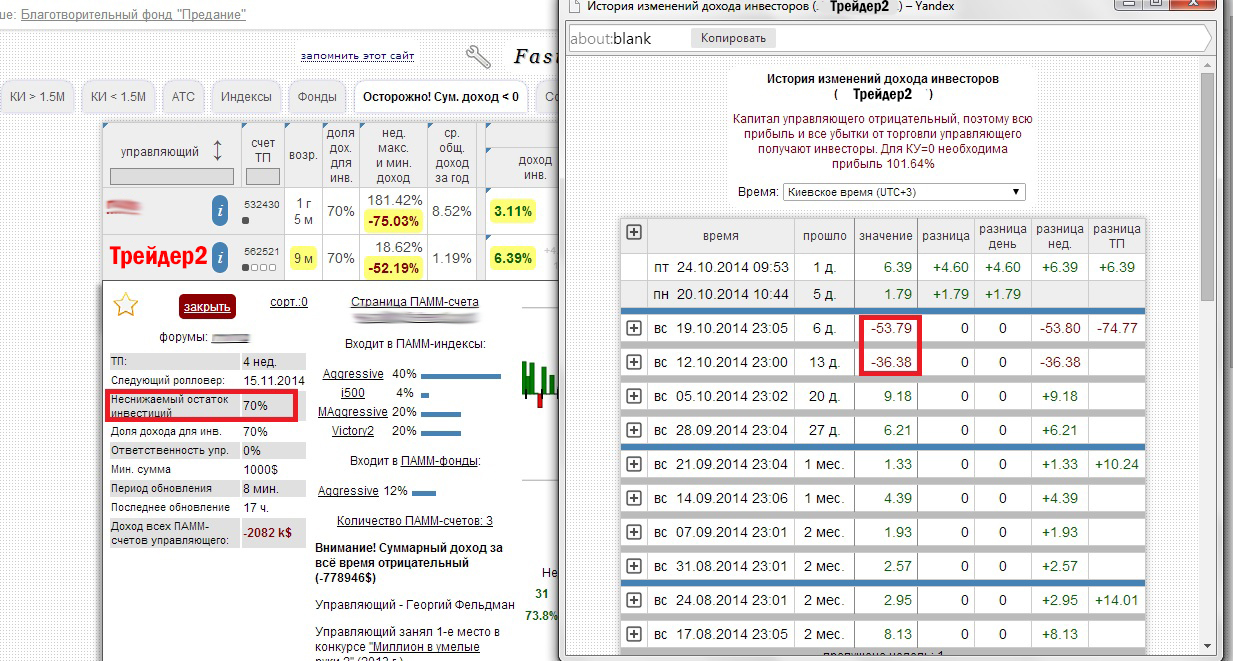Open the Киевское время timezone dropdown

904,191
